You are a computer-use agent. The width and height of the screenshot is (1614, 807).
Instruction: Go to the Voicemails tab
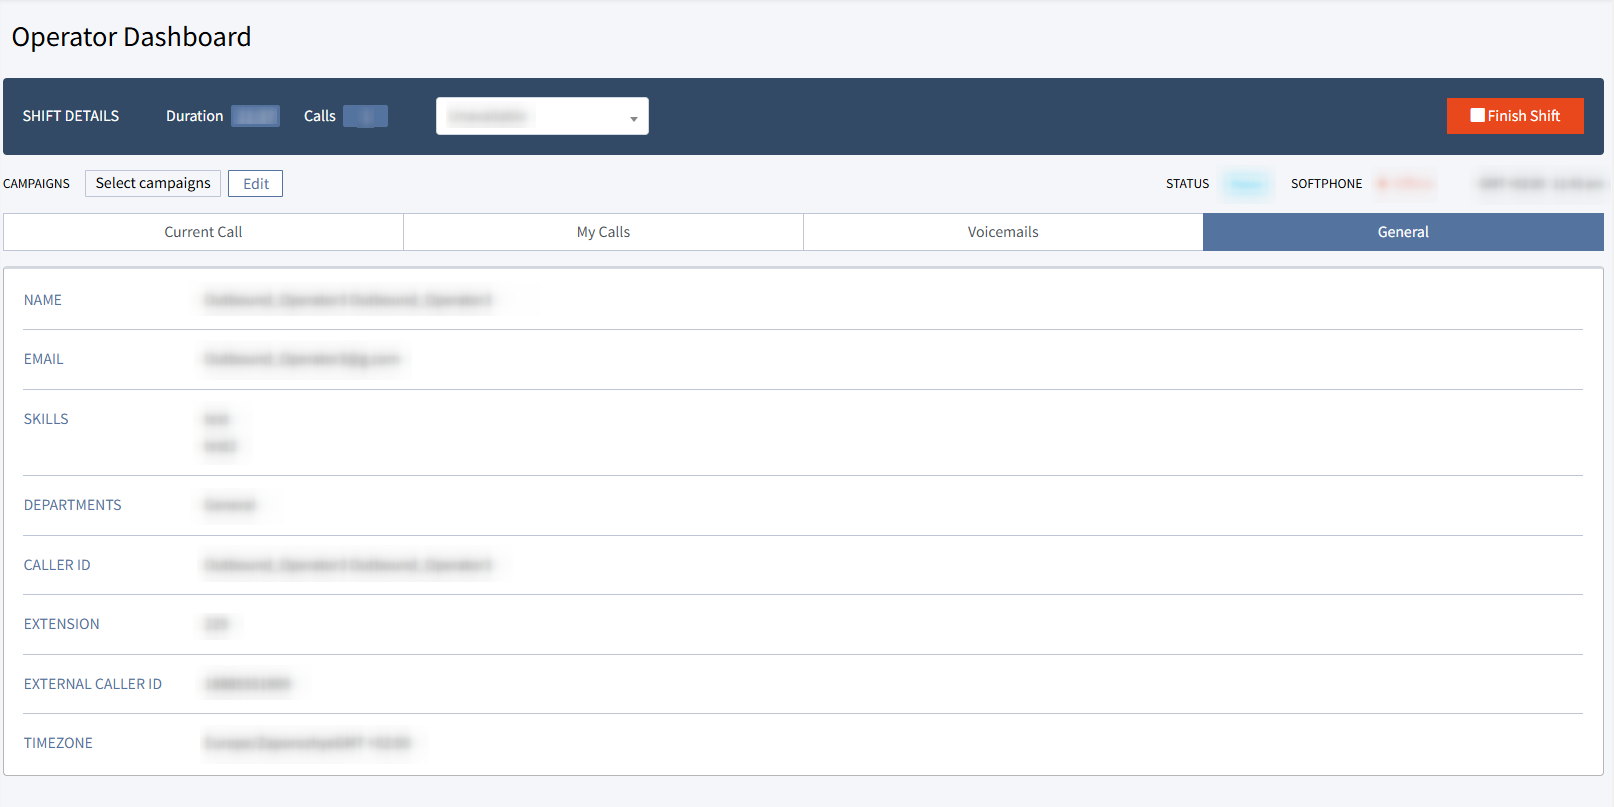pos(1003,232)
